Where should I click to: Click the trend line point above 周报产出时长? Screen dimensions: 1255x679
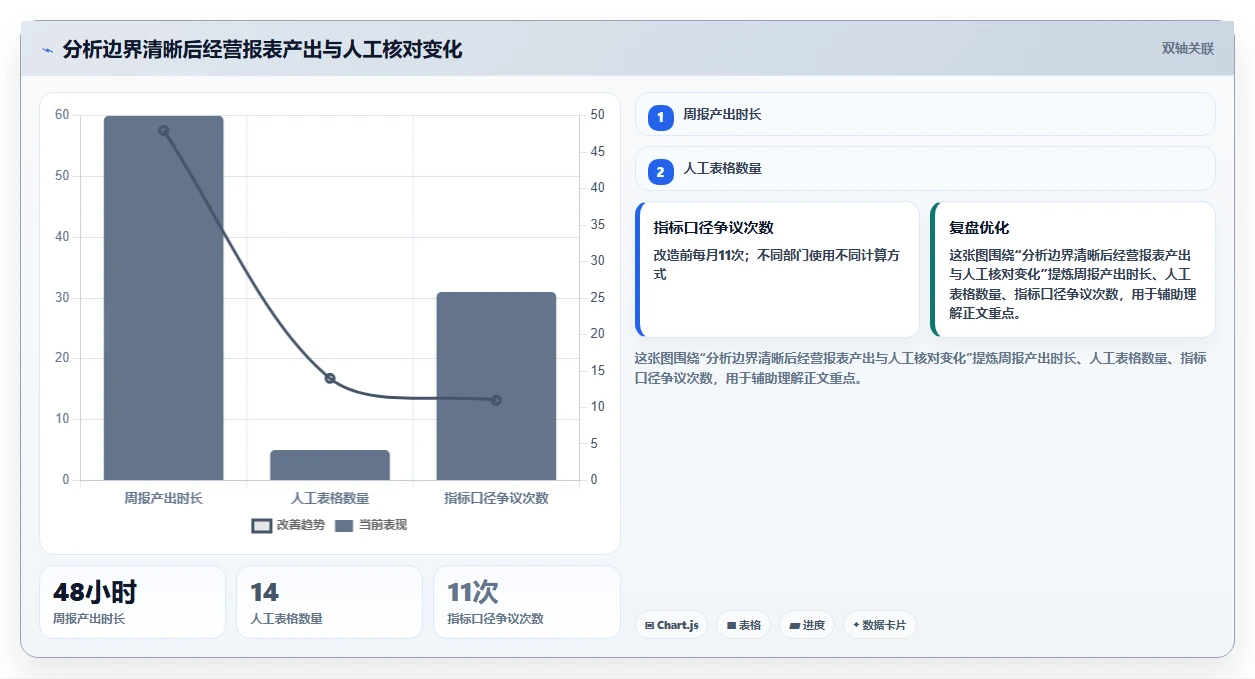pos(163,130)
